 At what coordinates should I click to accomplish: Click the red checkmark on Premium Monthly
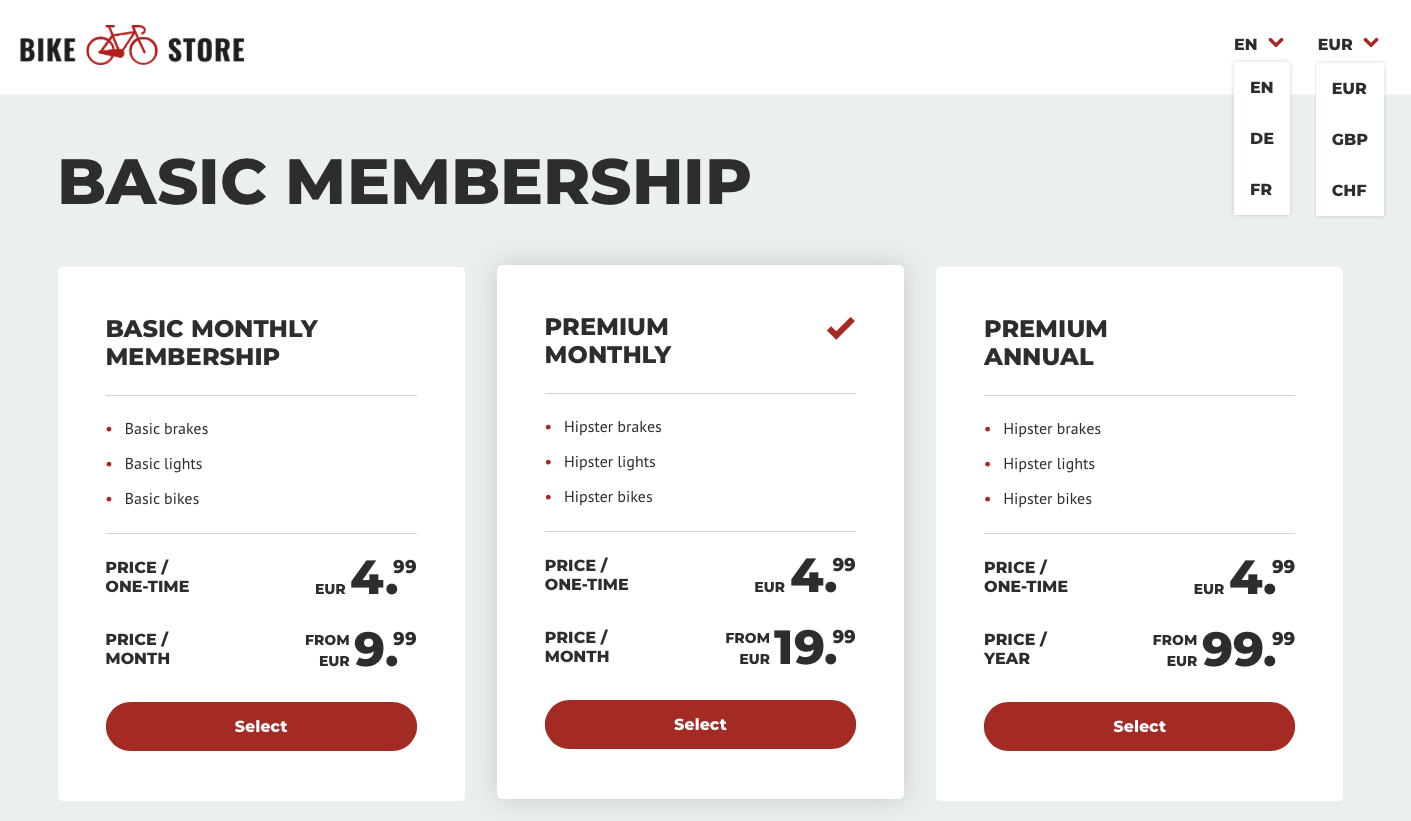[841, 328]
